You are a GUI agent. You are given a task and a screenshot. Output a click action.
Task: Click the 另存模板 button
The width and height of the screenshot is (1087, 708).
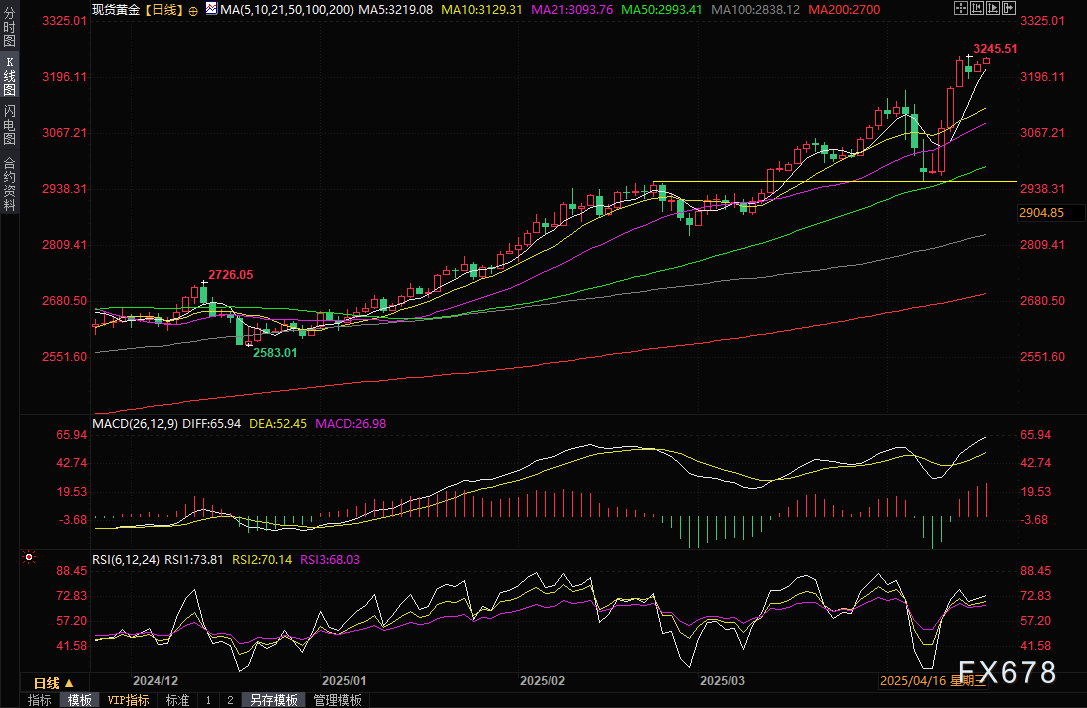tap(274, 700)
